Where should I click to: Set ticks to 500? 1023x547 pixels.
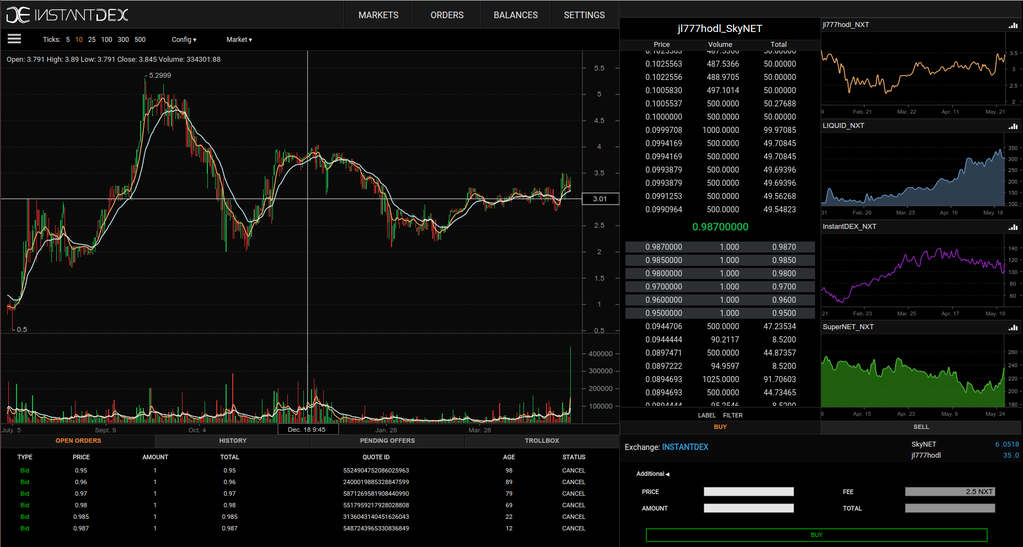[x=140, y=40]
